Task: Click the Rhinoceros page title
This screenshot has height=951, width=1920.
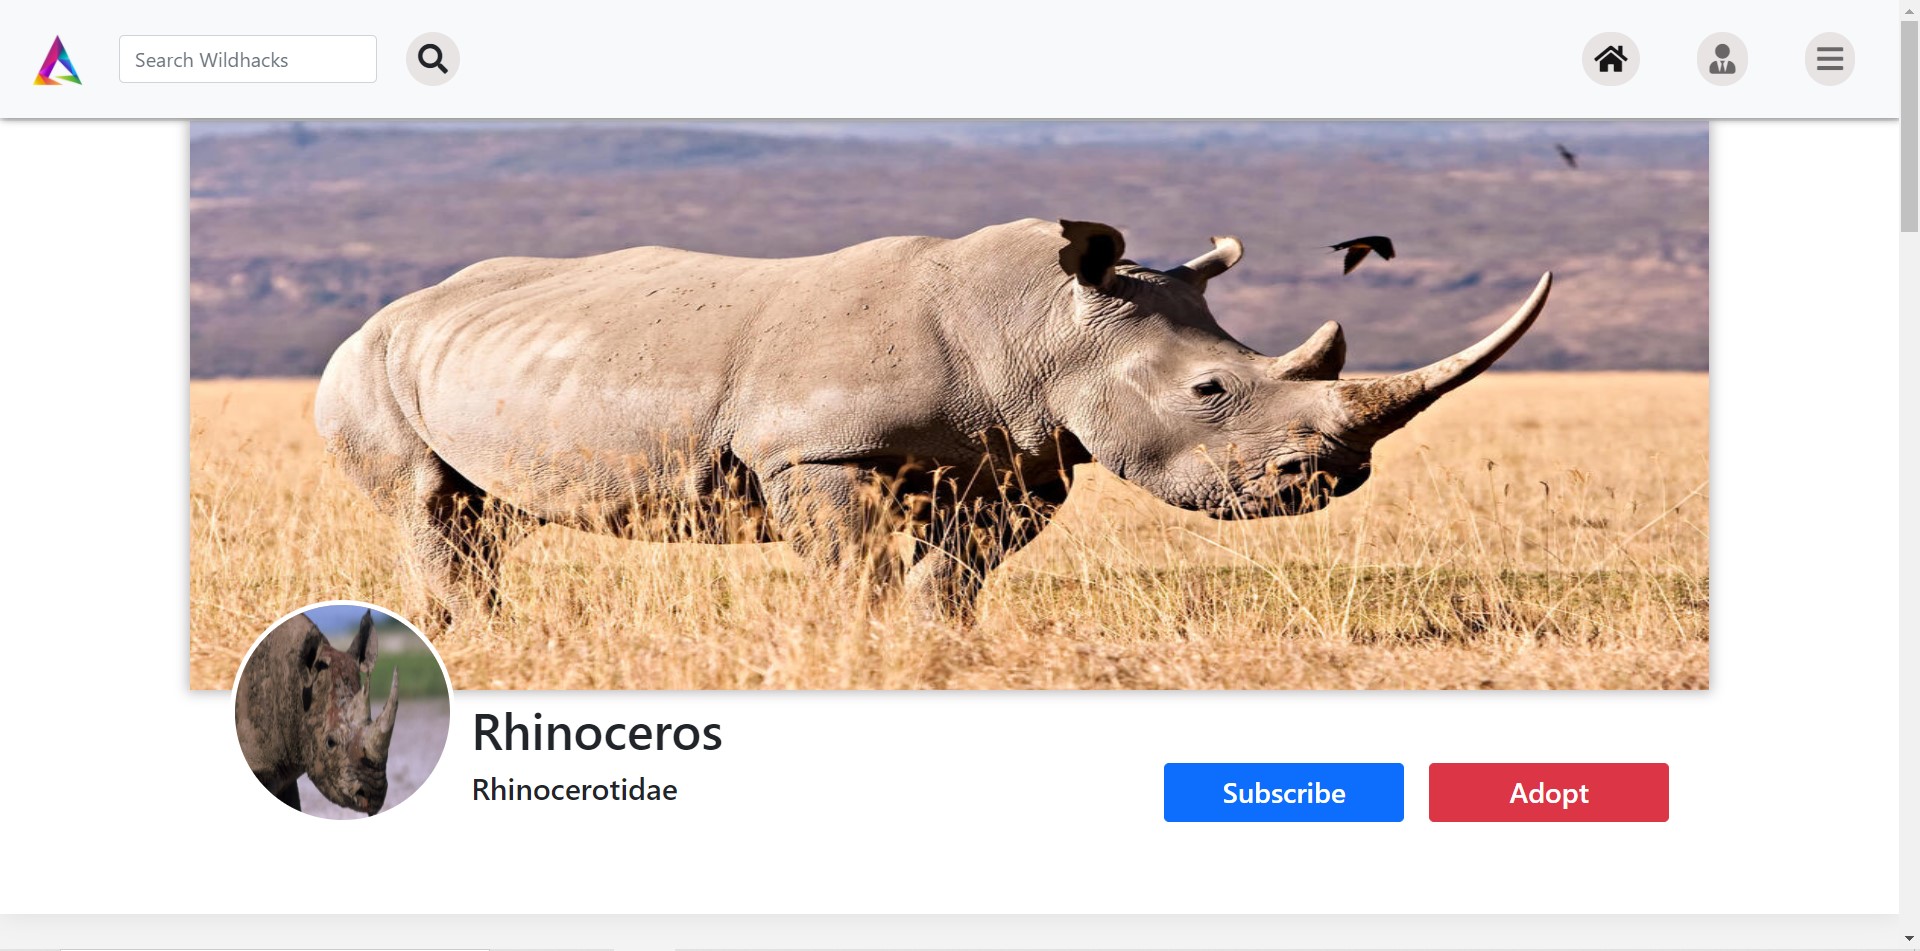Action: (597, 732)
